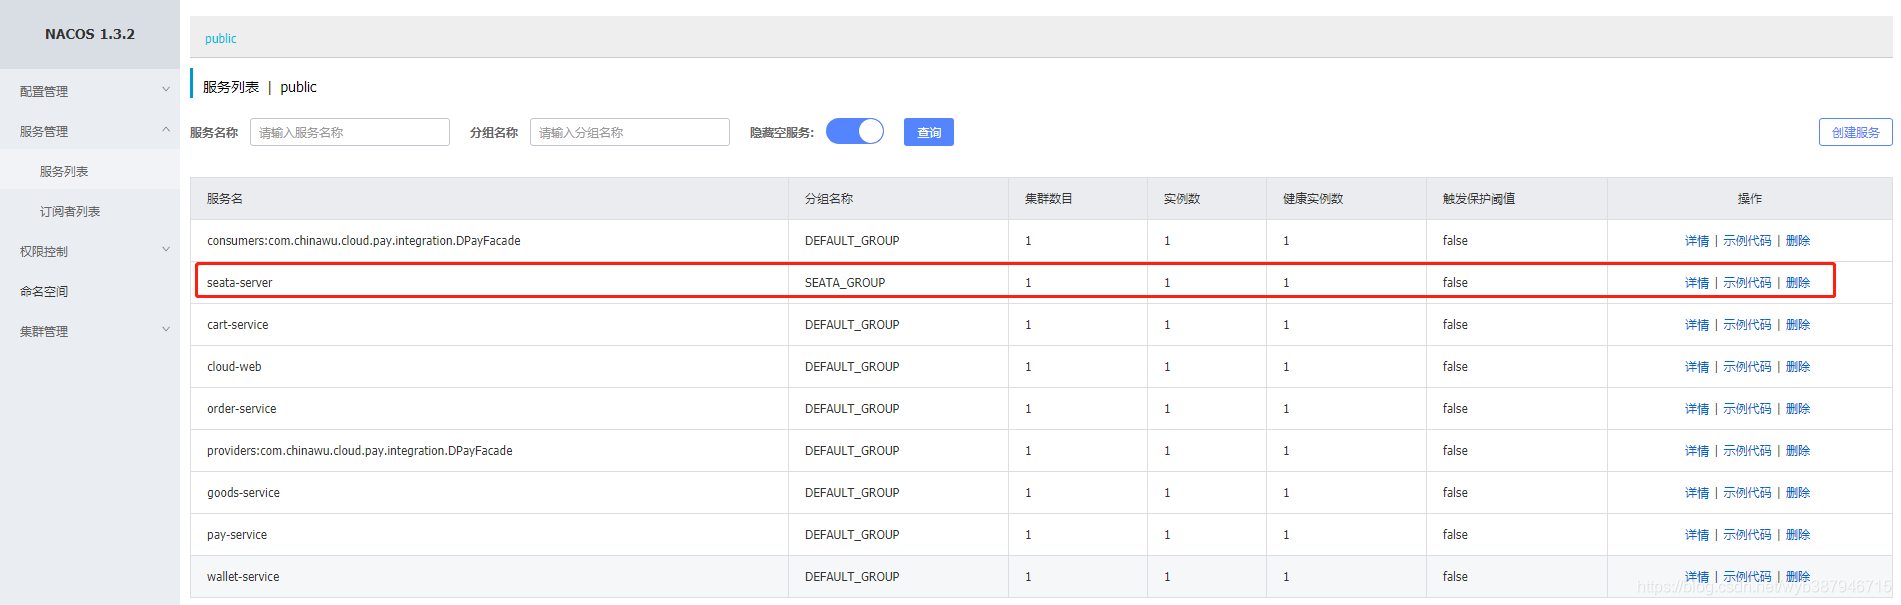Open 详情 for seata-server
The image size is (1901, 605).
[1696, 283]
